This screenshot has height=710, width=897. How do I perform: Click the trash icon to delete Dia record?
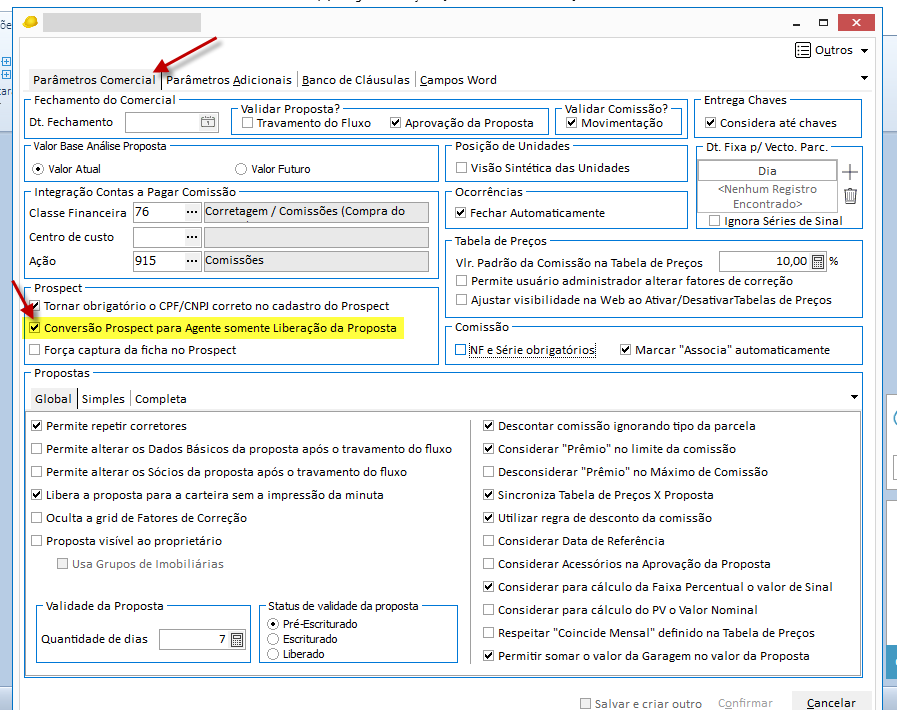pyautogui.click(x=850, y=196)
